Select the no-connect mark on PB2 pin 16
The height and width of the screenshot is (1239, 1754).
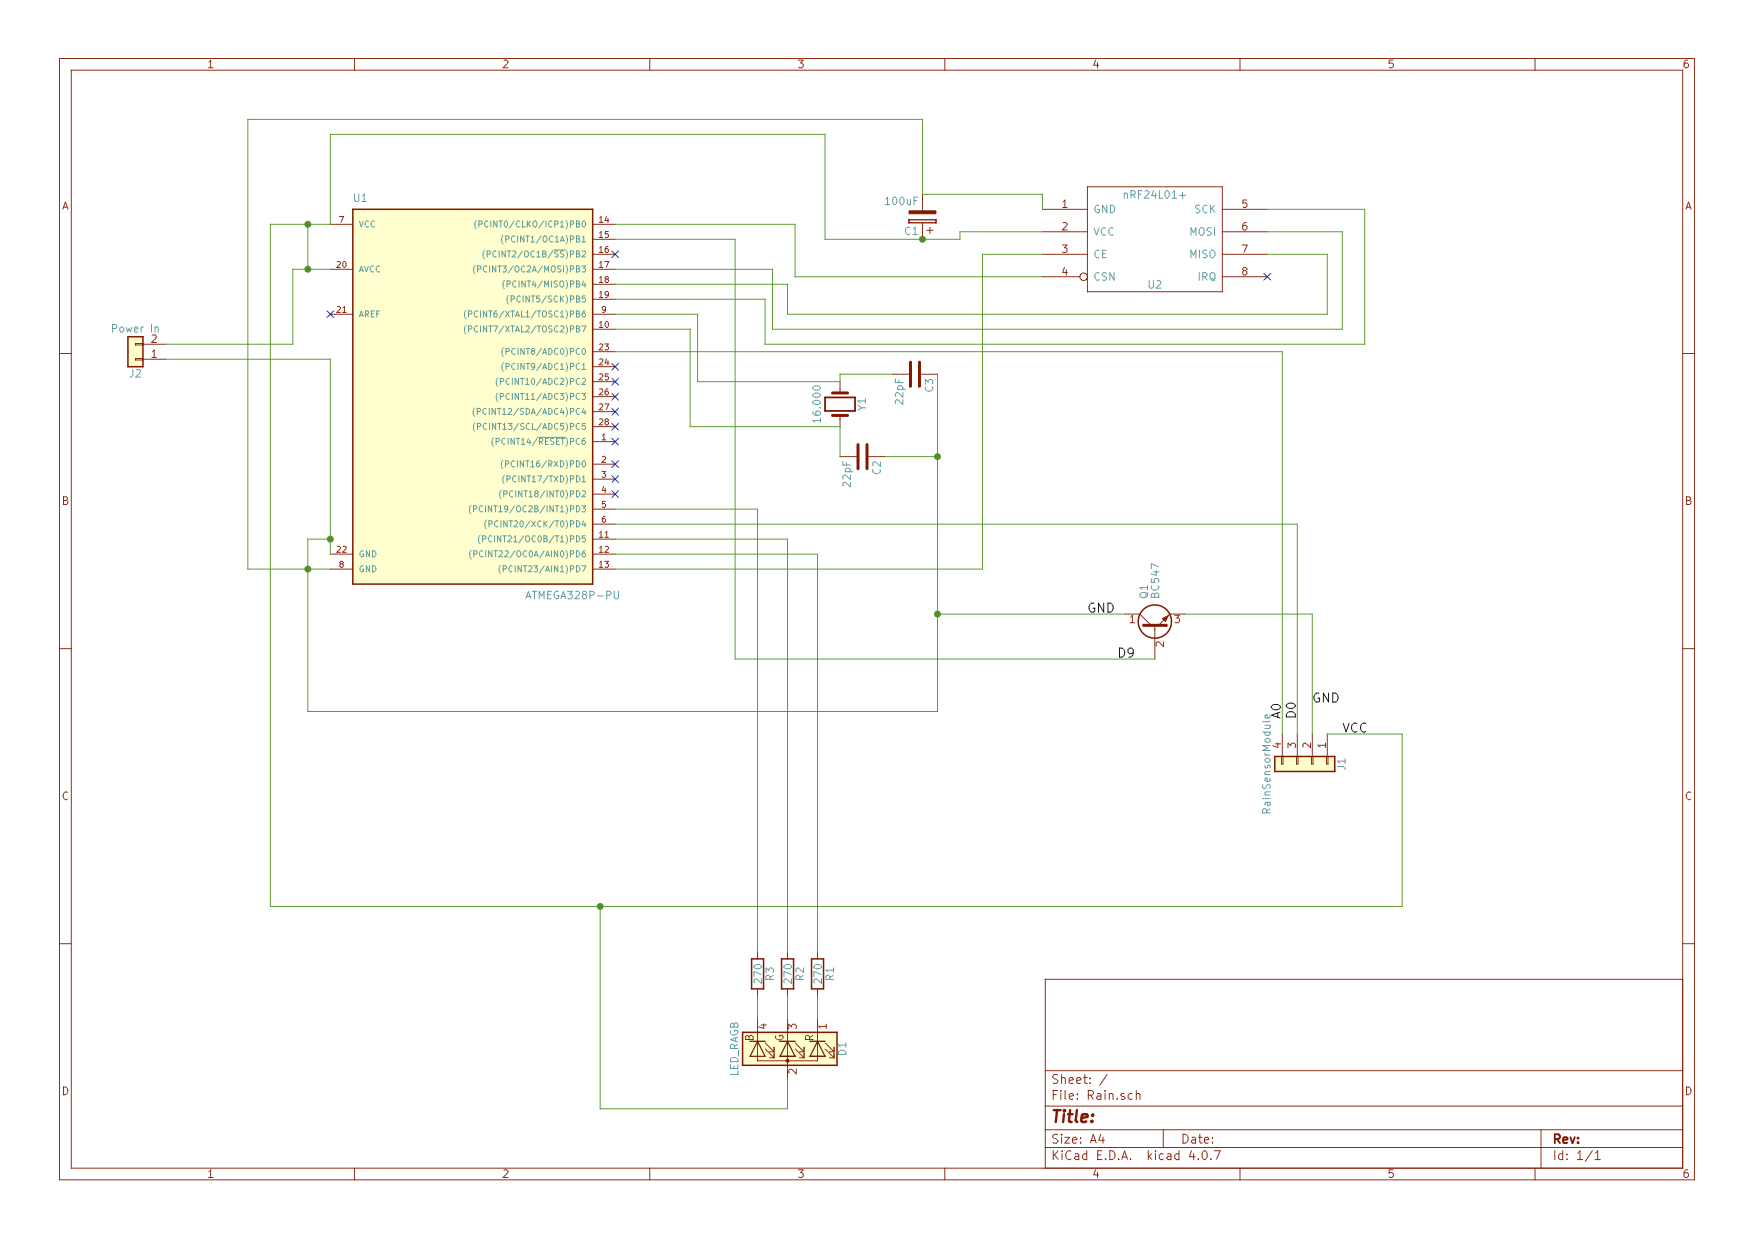coord(615,254)
